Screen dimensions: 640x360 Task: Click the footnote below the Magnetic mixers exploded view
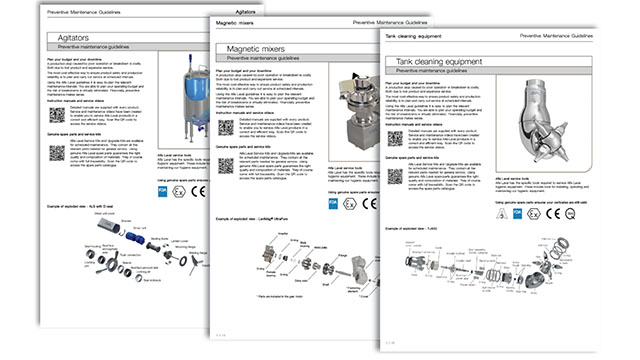pyautogui.click(x=280, y=296)
